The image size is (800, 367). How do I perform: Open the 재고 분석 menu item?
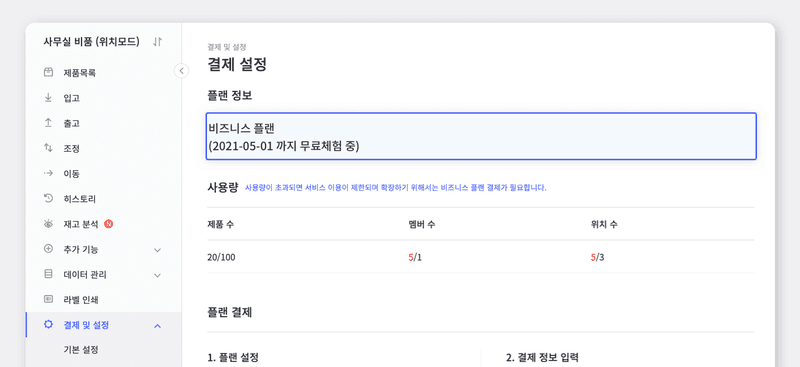tap(81, 224)
